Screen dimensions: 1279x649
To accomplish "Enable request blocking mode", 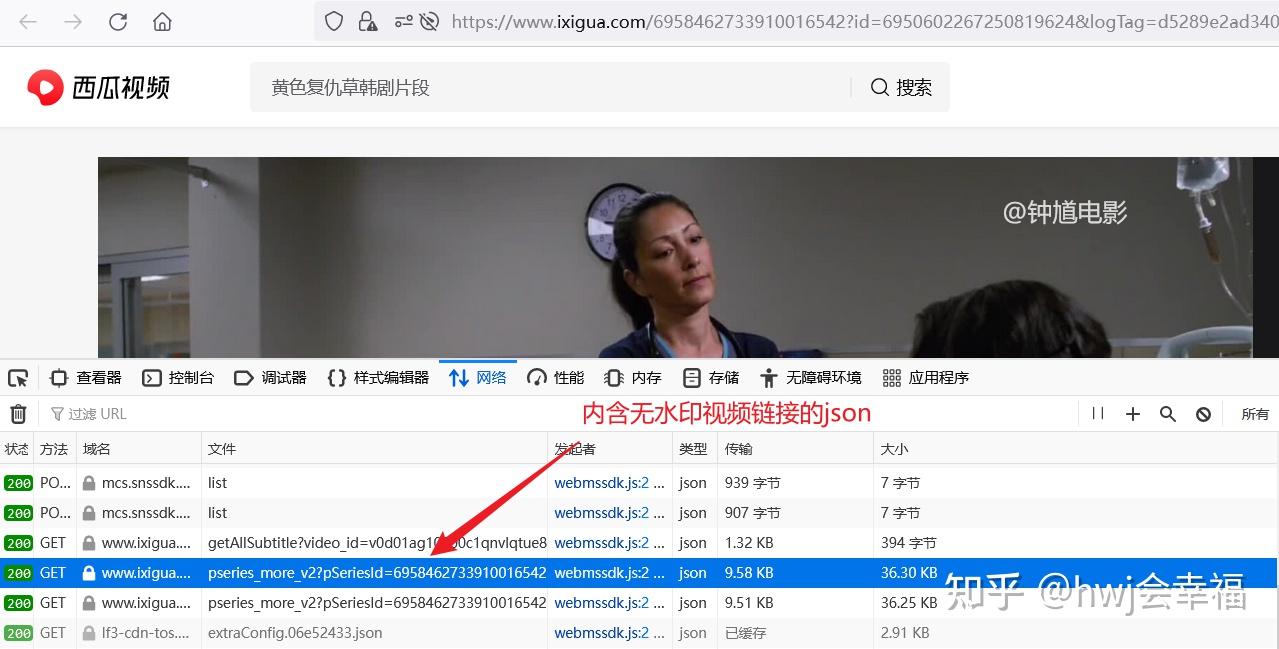I will coord(1204,413).
